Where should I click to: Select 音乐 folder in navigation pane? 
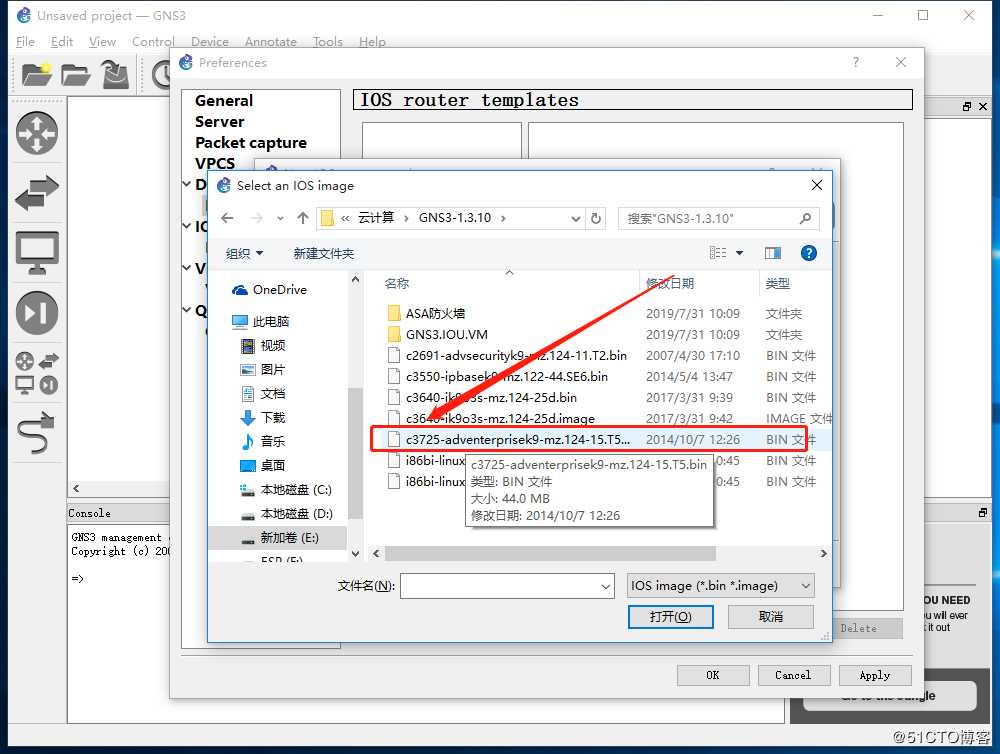click(263, 441)
